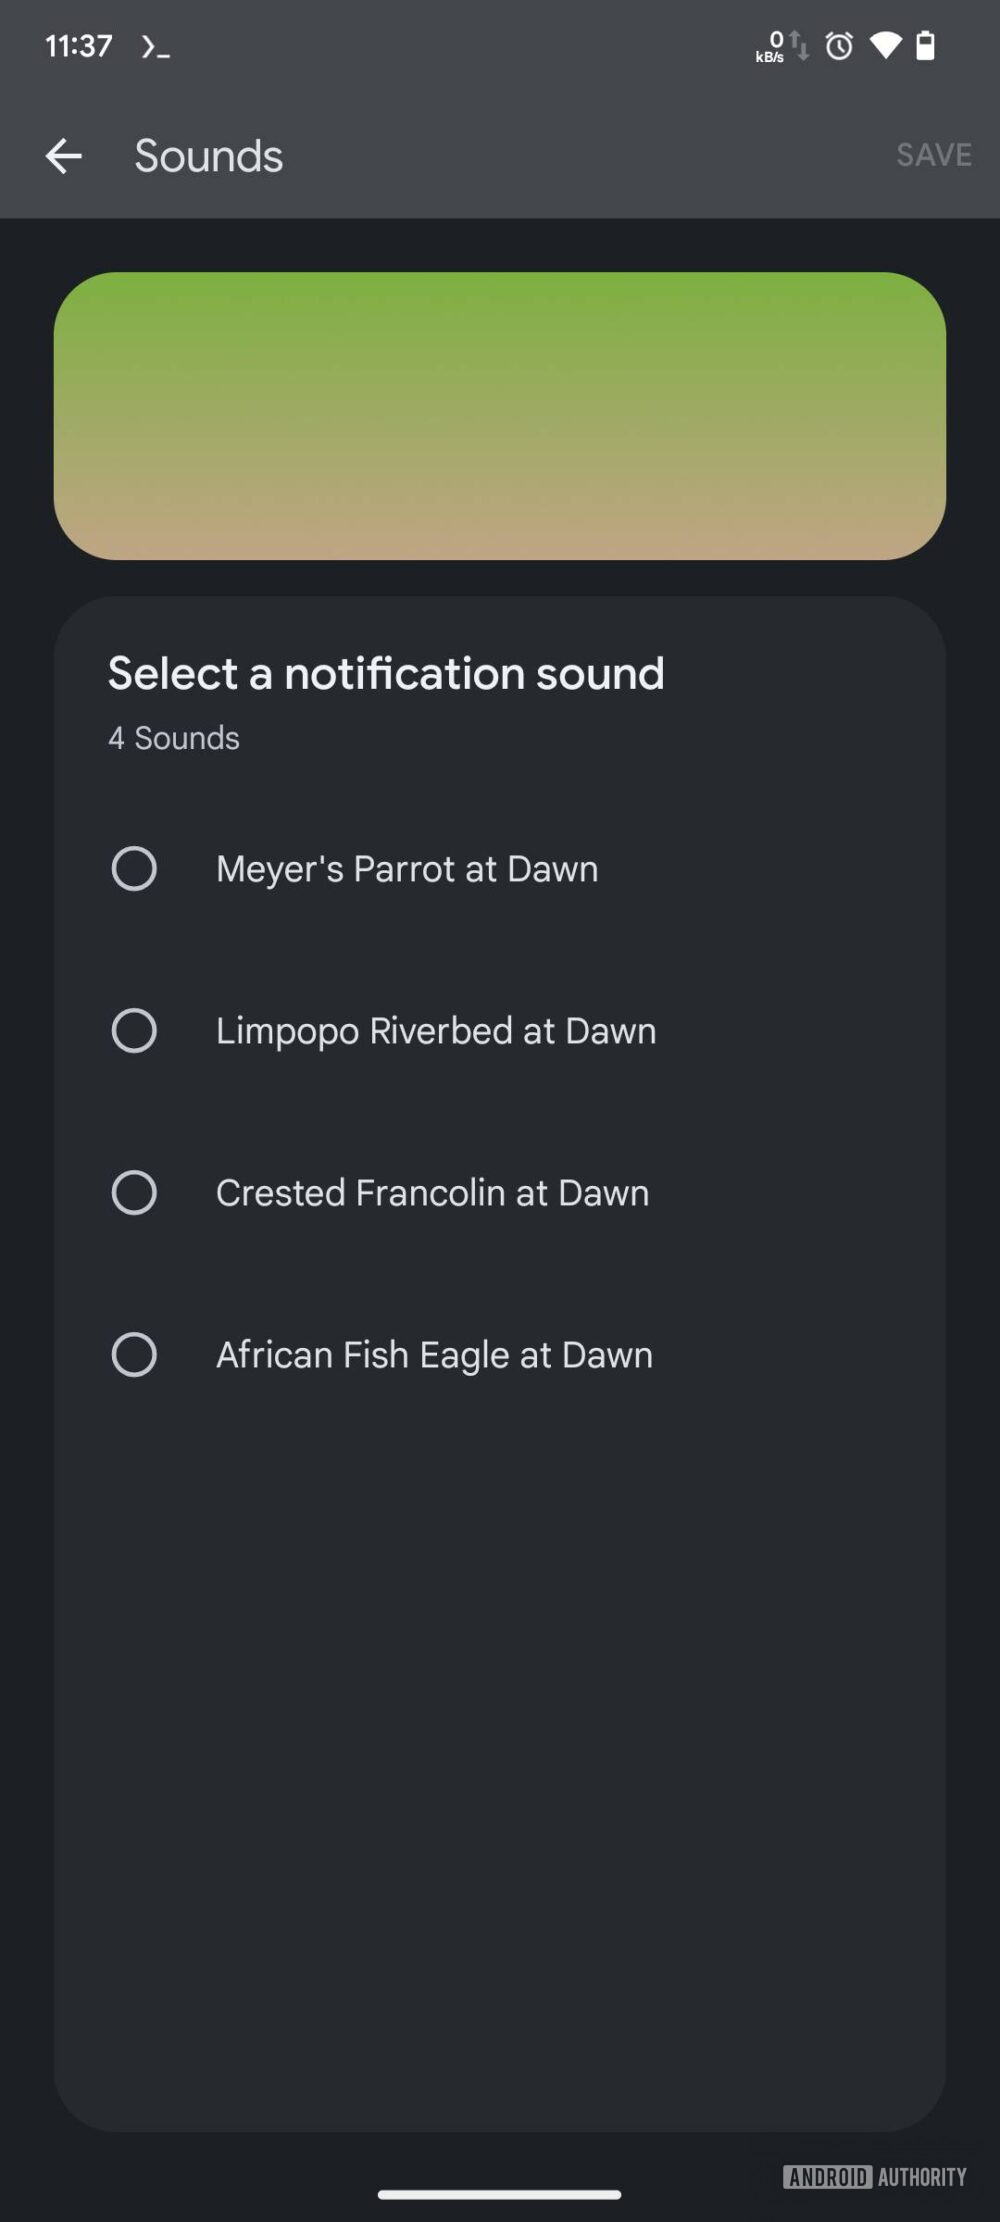Screen dimensions: 1000x2222
Task: Select Meyer's Parrot at Dawn radio button
Action: pyautogui.click(x=134, y=868)
